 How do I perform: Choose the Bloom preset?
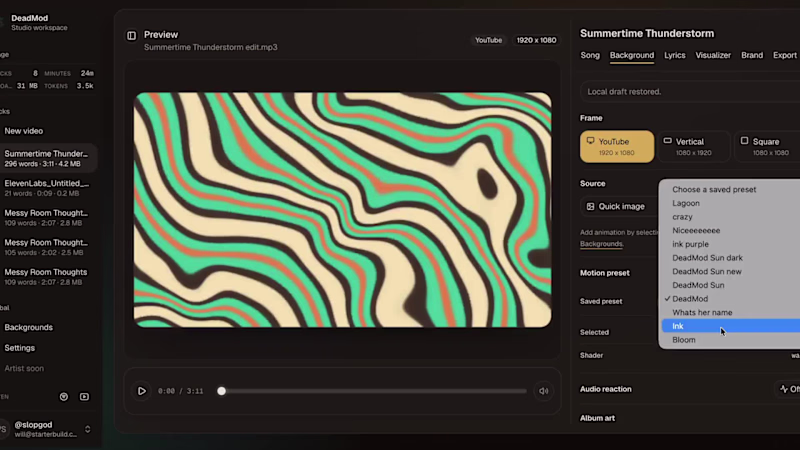pyautogui.click(x=731, y=340)
